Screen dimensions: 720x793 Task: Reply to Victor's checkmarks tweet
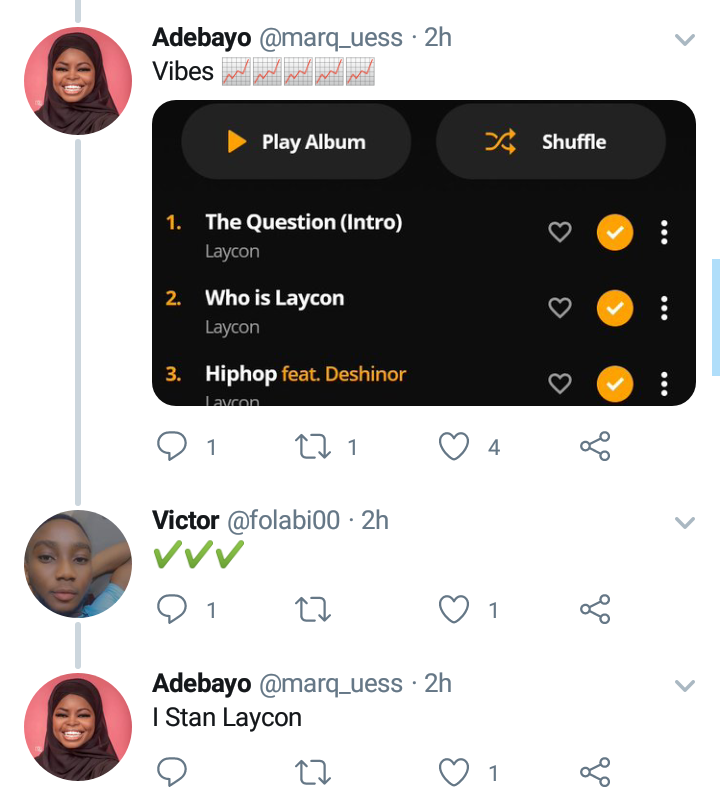tap(173, 609)
